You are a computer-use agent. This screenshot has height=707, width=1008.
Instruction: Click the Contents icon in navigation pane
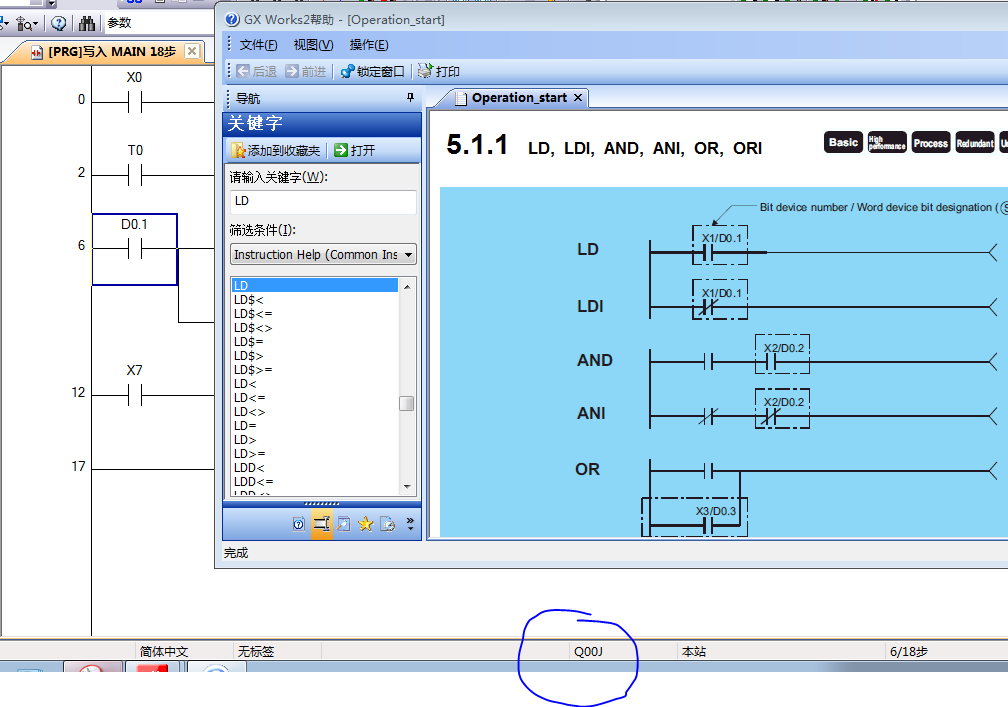pyautogui.click(x=299, y=524)
